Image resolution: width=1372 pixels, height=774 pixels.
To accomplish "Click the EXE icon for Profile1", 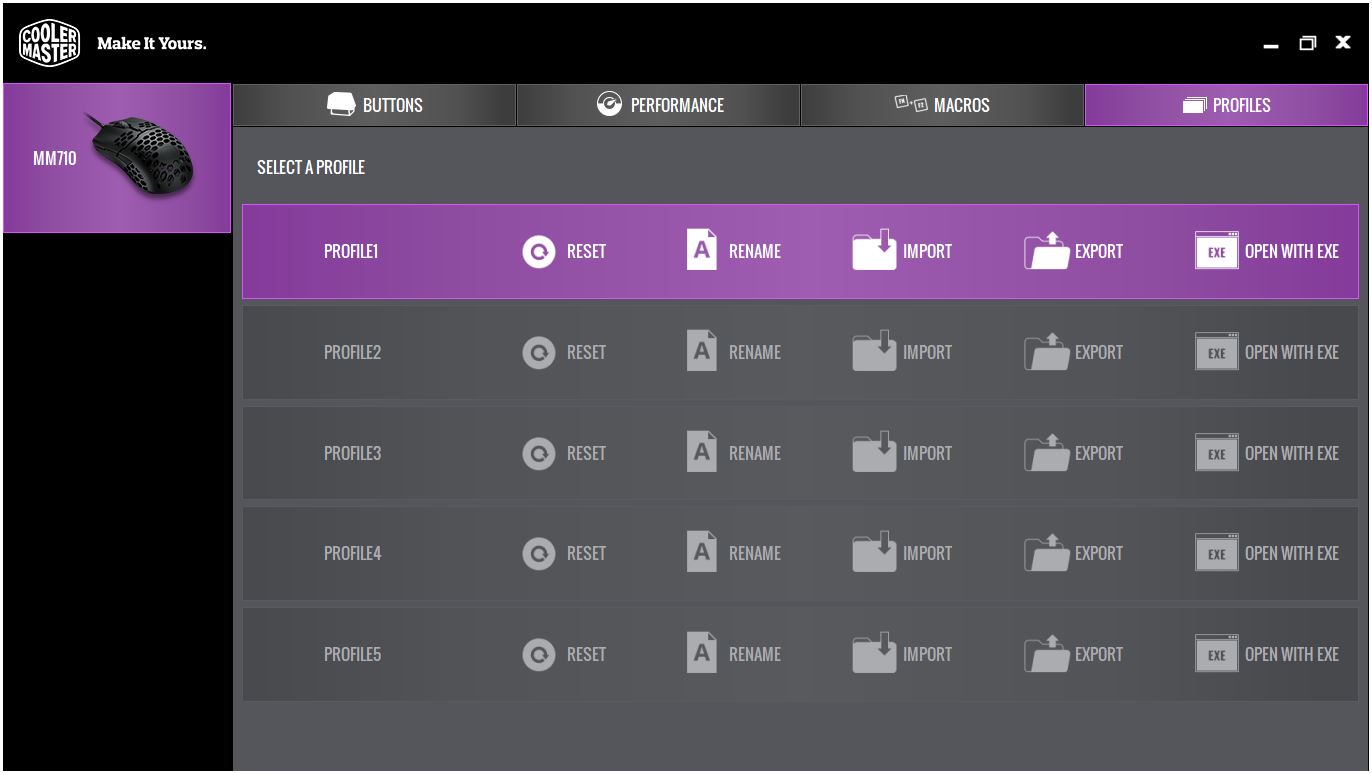I will coord(1215,251).
